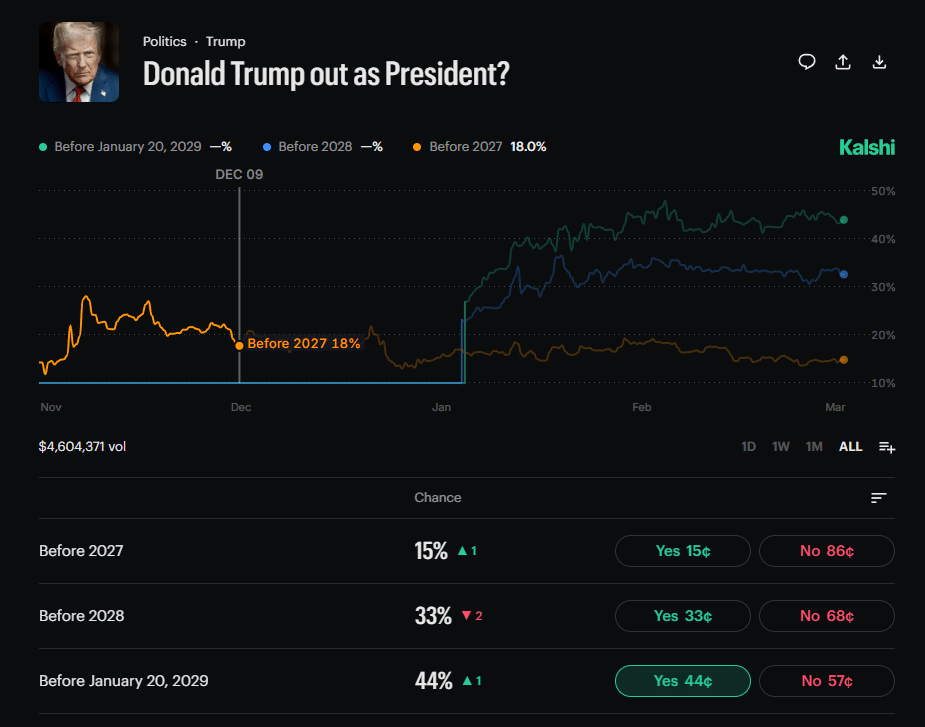925x727 pixels.
Task: Open the add series chart options icon
Action: coord(886,447)
